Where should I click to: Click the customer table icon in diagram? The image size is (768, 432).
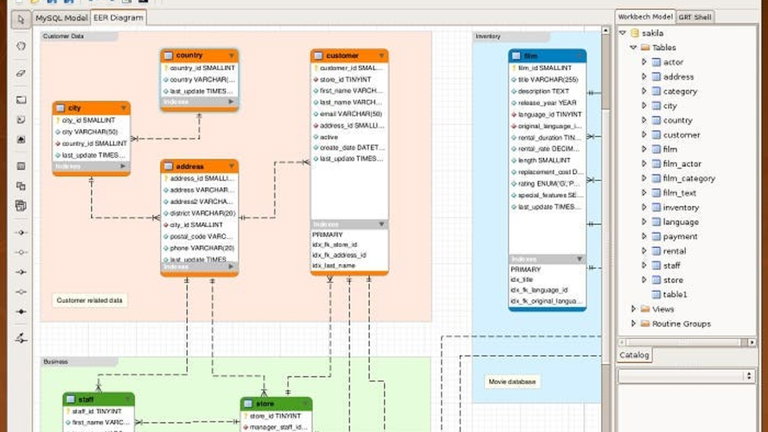click(x=318, y=56)
